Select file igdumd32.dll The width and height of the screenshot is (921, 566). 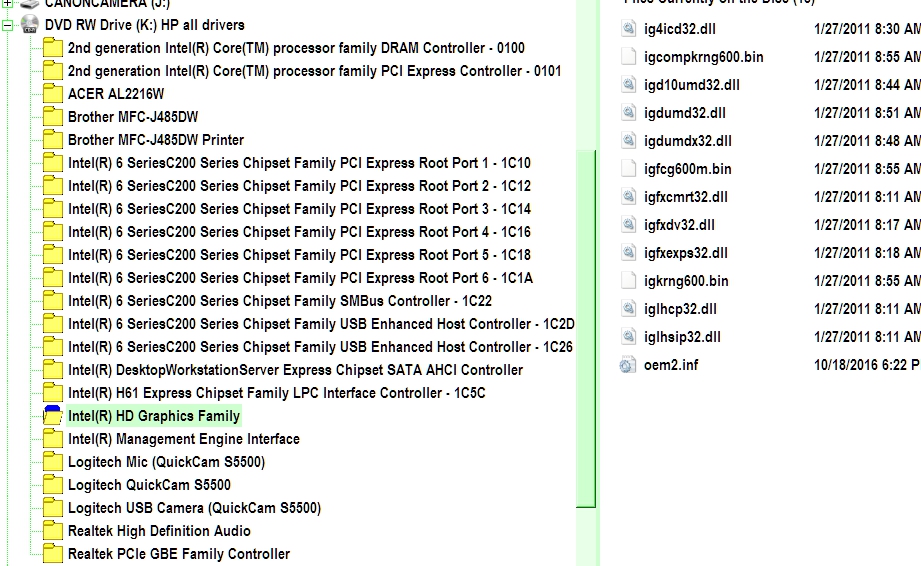685,113
